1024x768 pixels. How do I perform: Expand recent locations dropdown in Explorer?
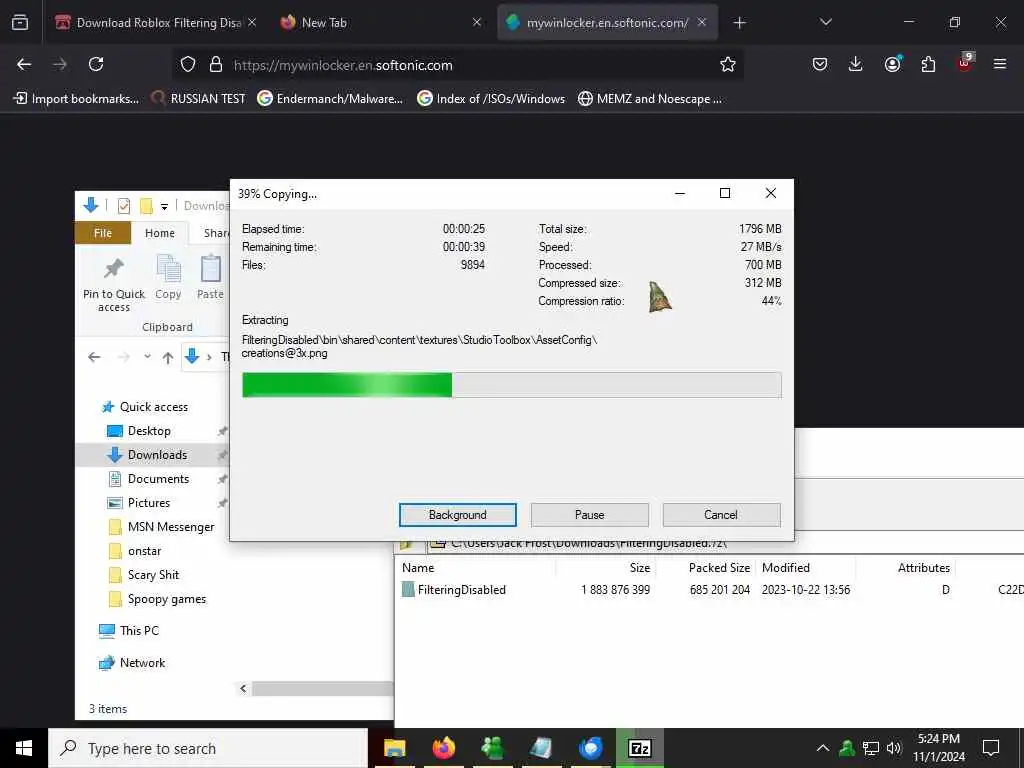pyautogui.click(x=147, y=357)
